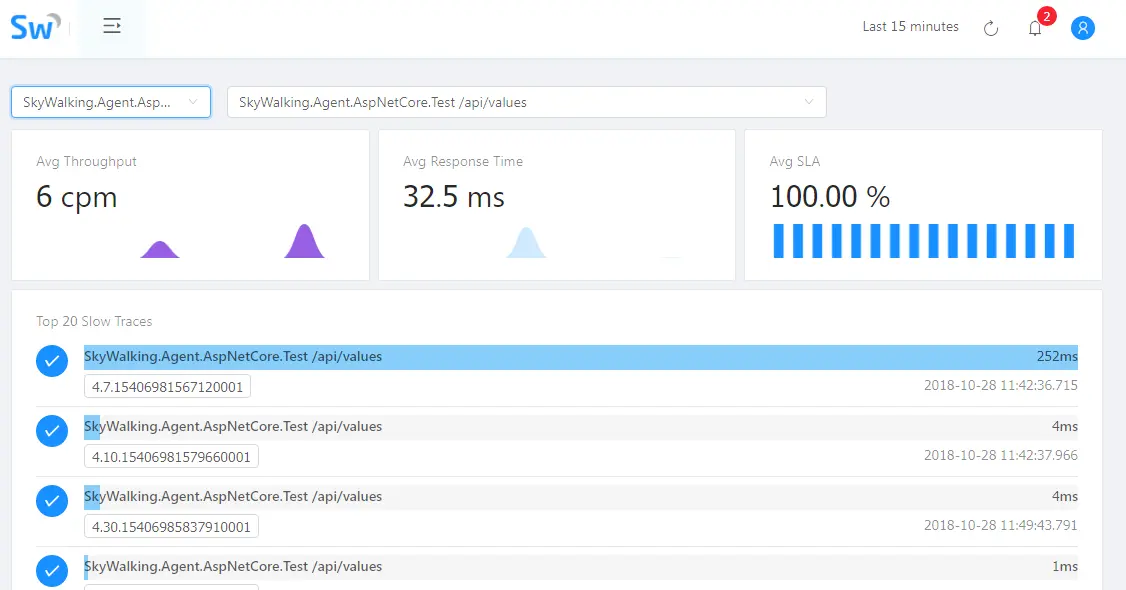Click the check icon beside the 4ms trace
1126x590 pixels.
(51, 431)
